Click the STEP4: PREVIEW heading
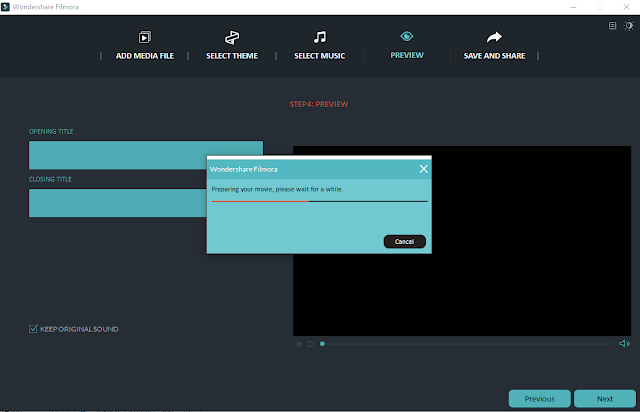 pos(319,104)
